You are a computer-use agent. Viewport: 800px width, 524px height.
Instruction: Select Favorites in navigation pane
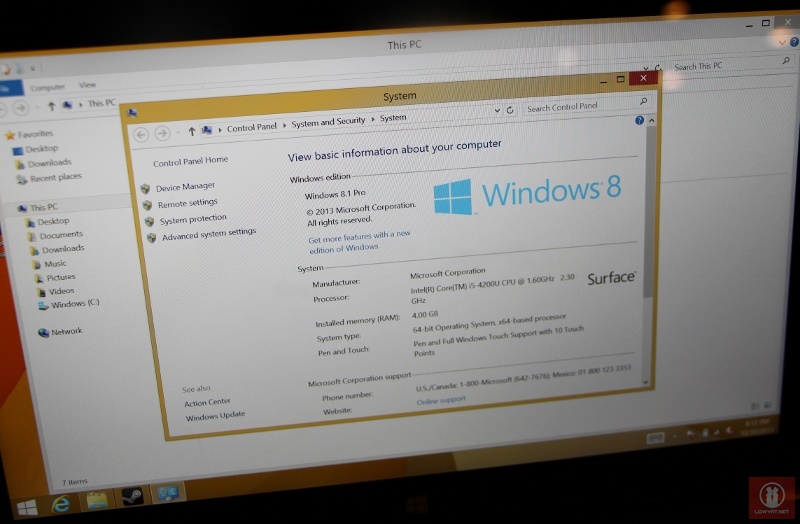35,134
